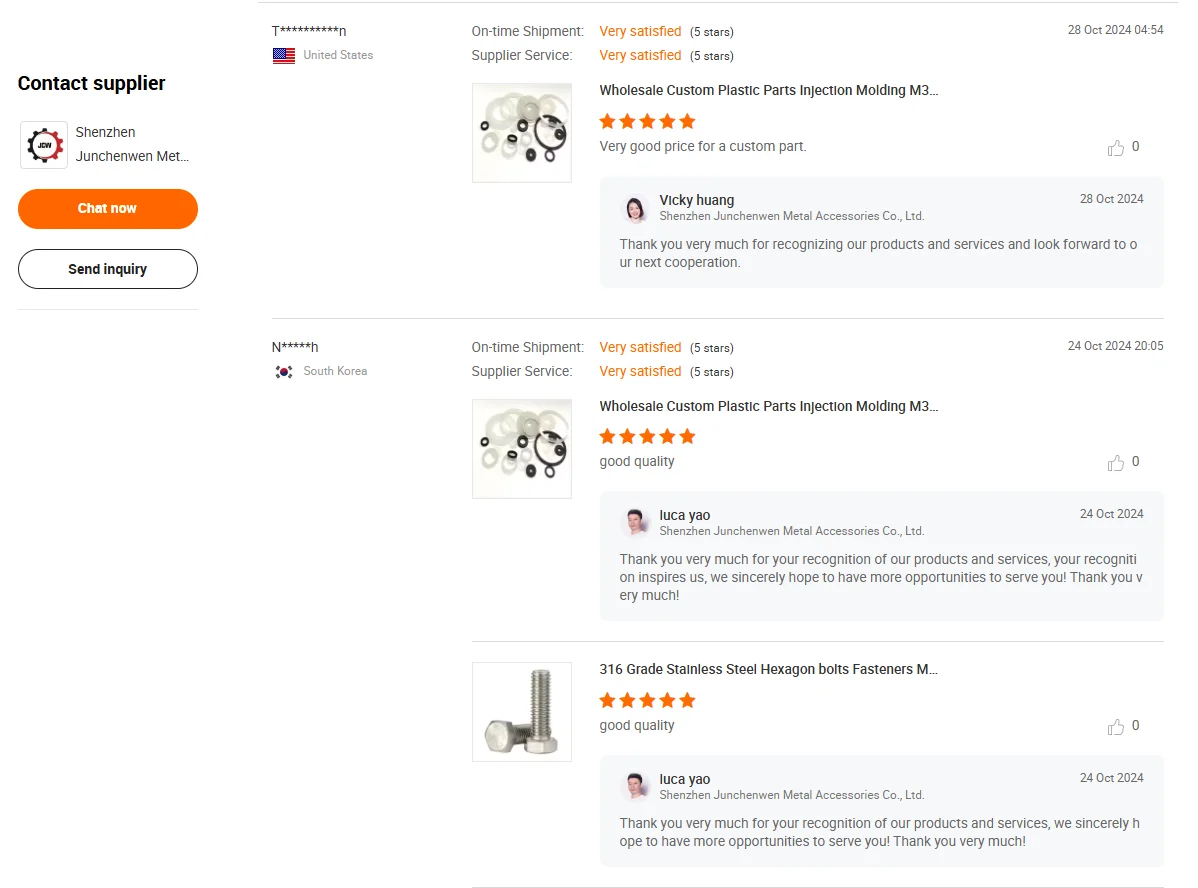Click Vicky huang's avatar
Screen dimensions: 1198x888
[635, 208]
